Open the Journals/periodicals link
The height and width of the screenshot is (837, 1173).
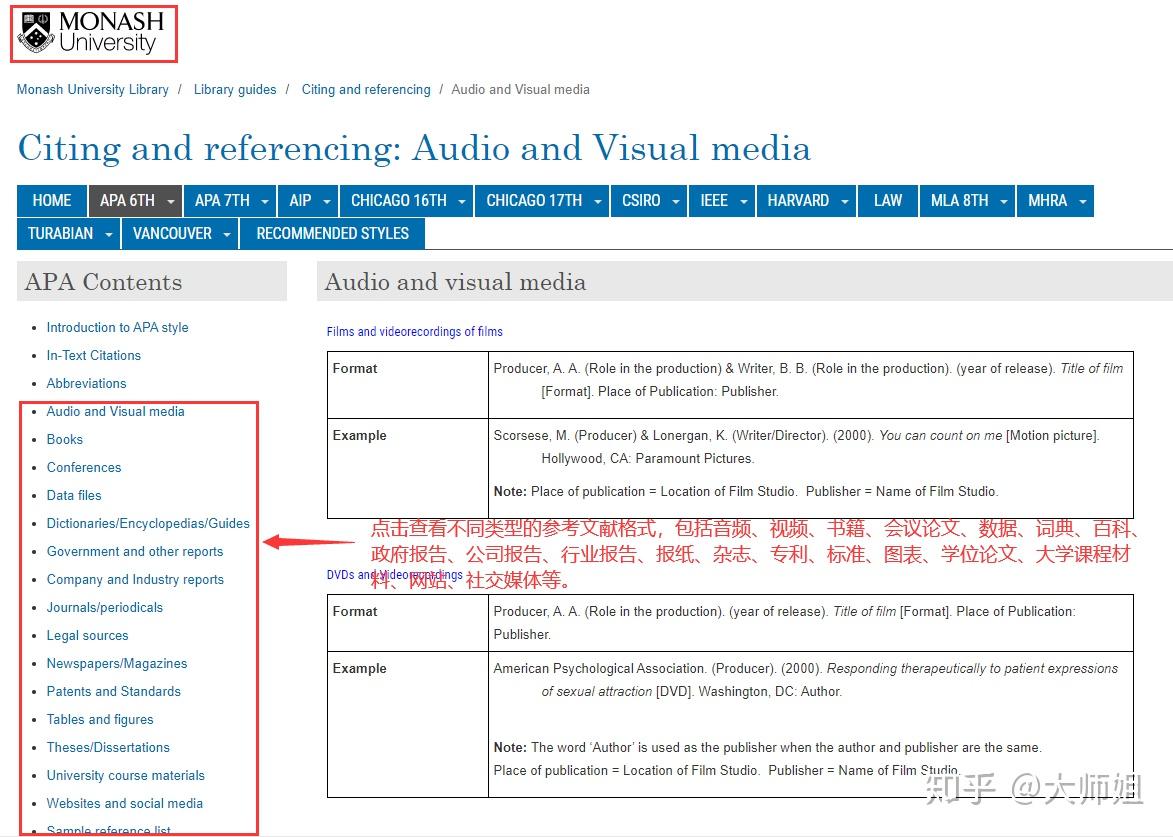[x=105, y=607]
